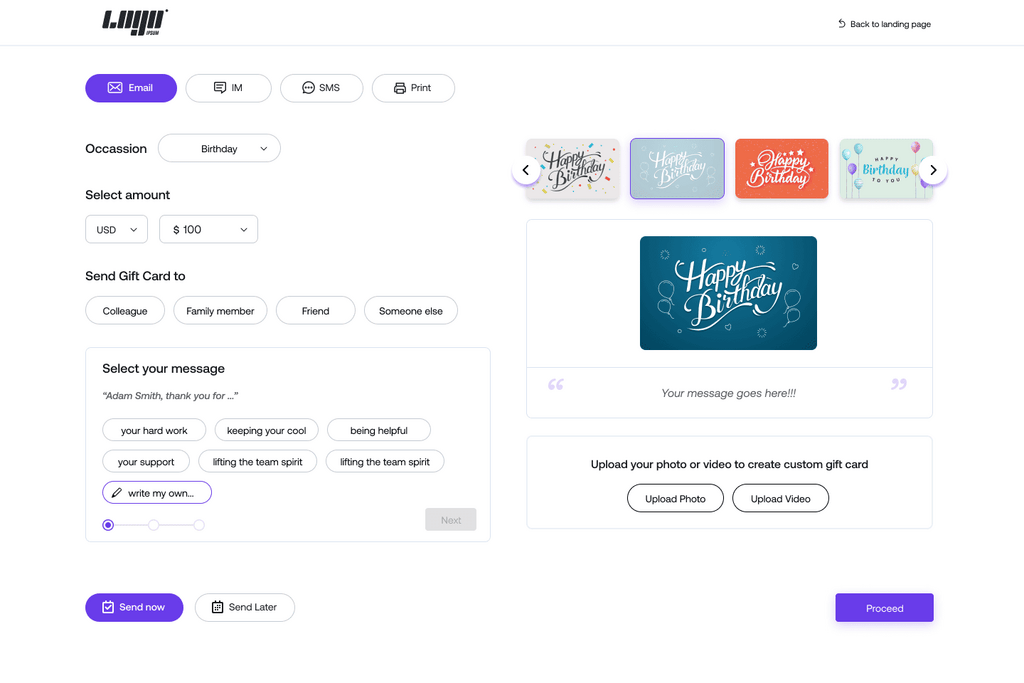This screenshot has width=1024, height=683.
Task: Select the Print delivery option
Action: coord(413,88)
